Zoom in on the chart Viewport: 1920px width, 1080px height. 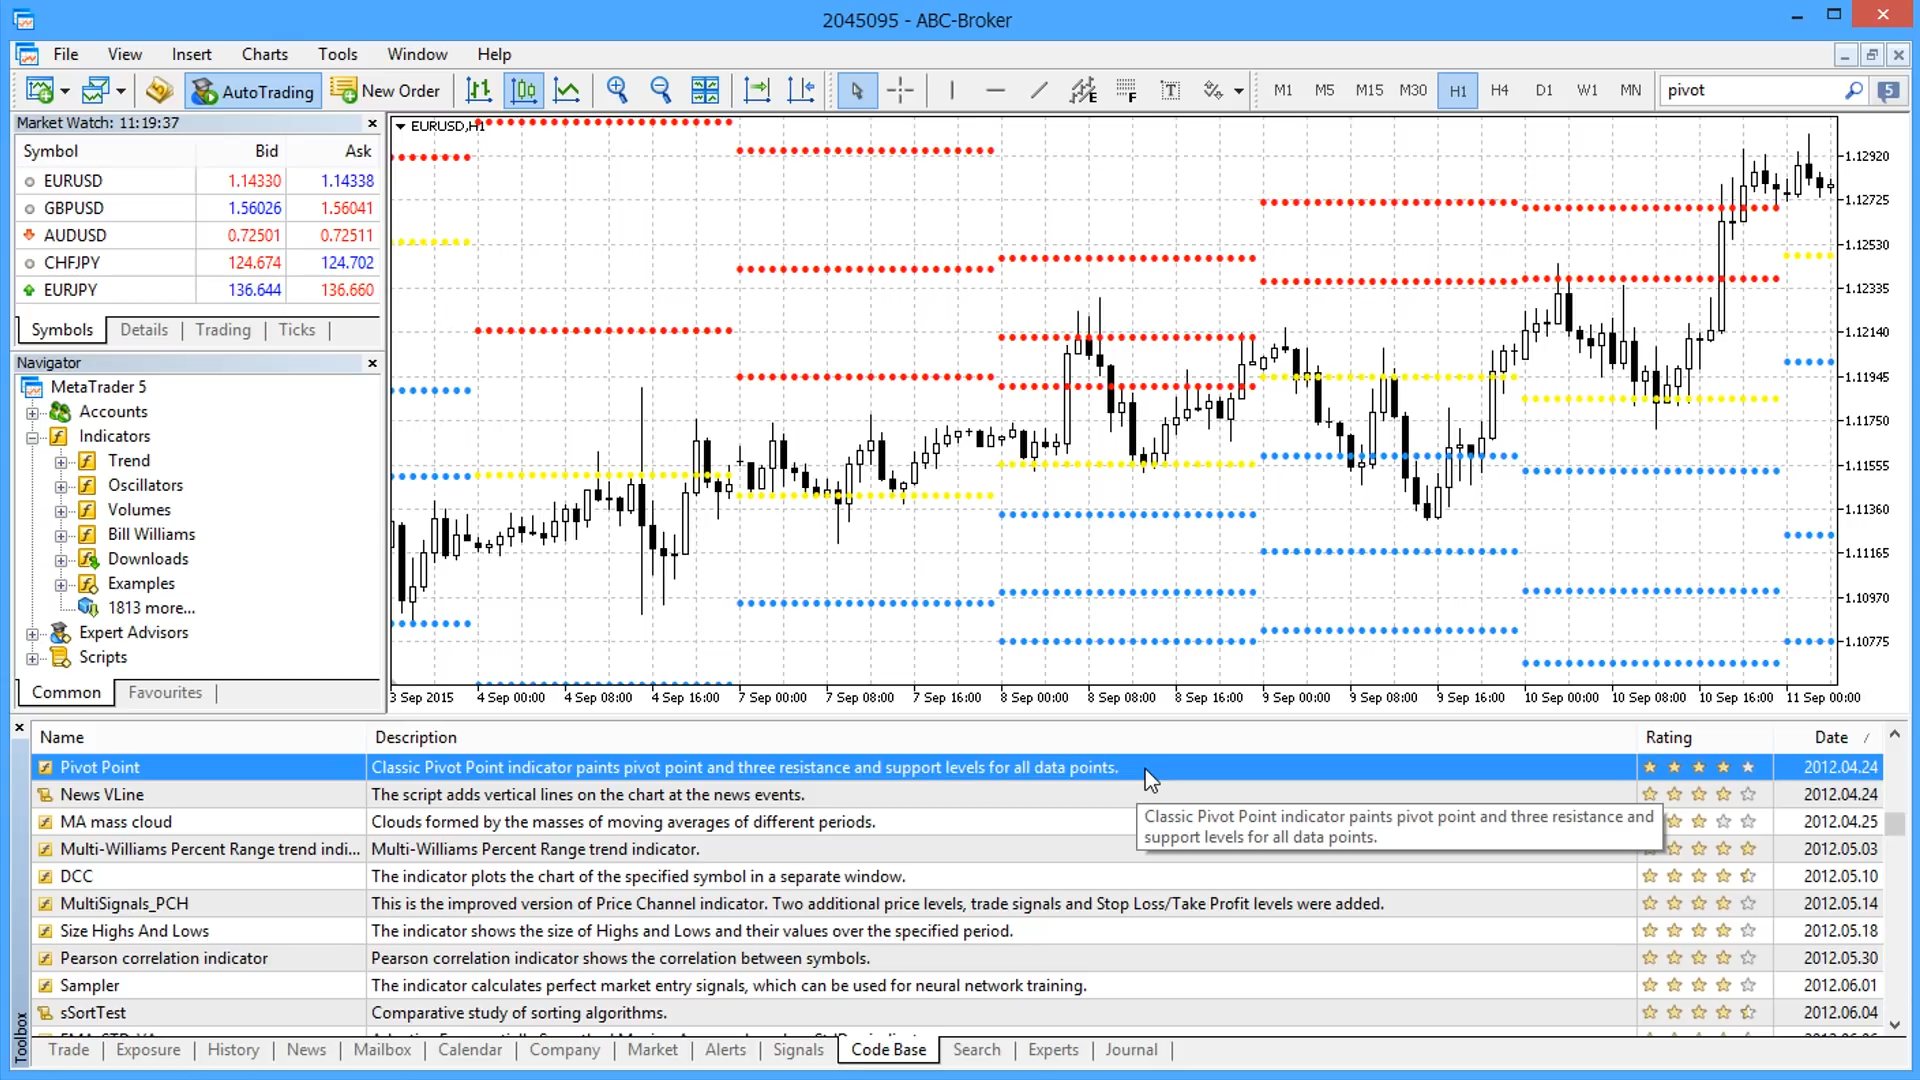click(617, 91)
